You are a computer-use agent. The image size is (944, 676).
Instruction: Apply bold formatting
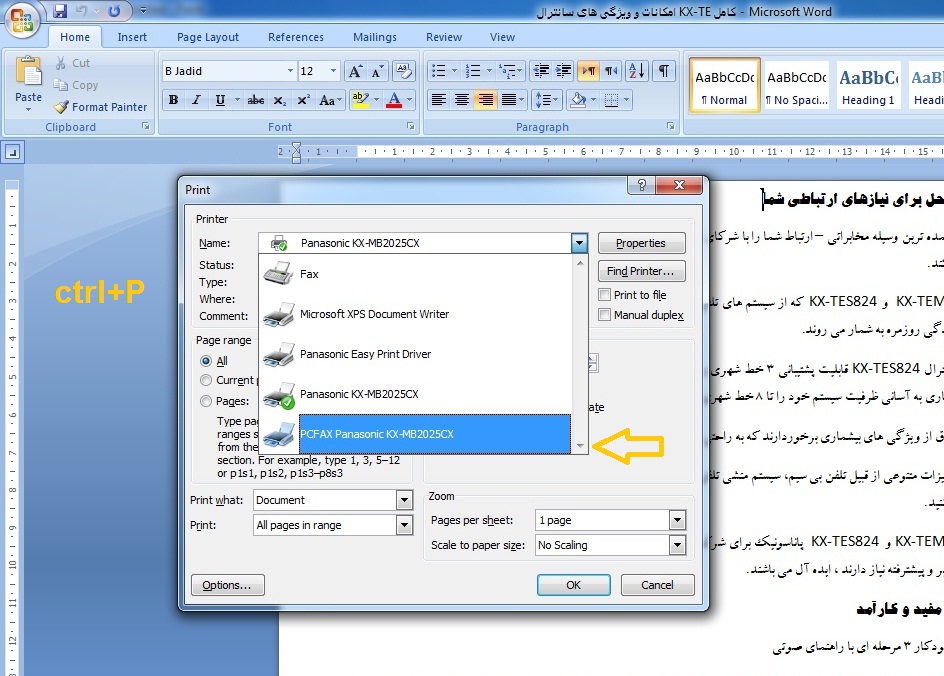tap(172, 100)
